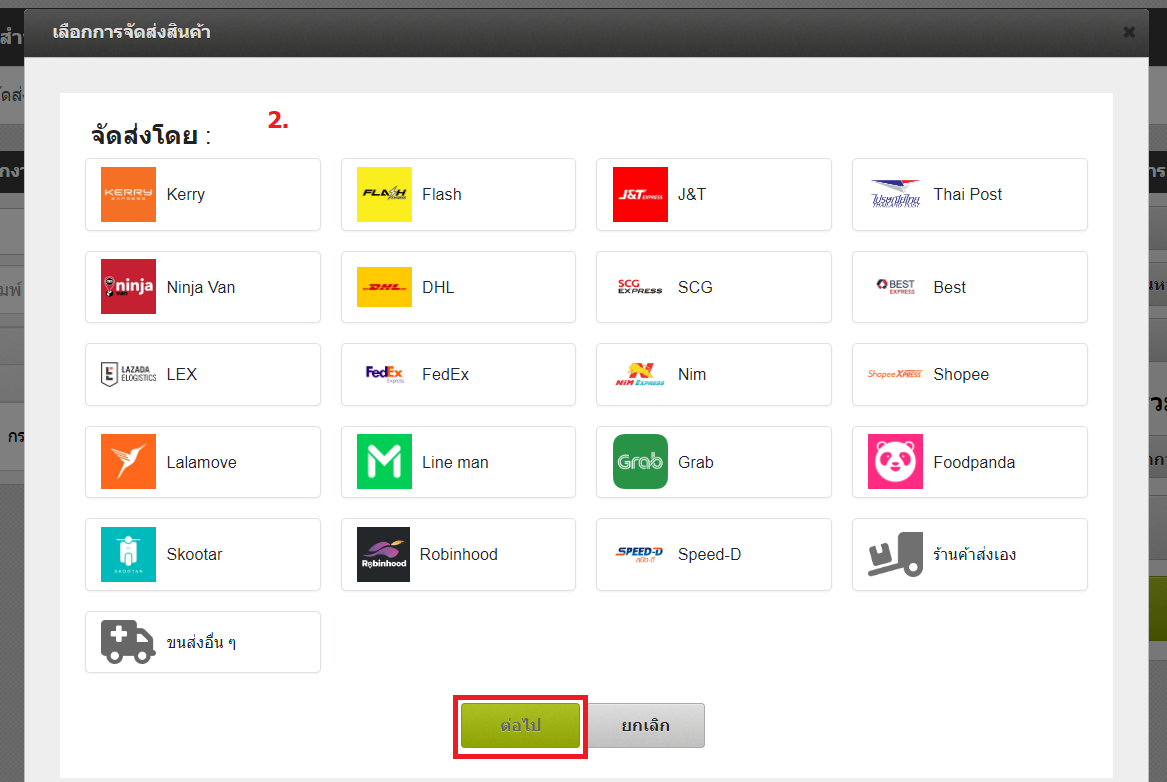
Task: Click the green Grab logo
Action: tap(640, 461)
